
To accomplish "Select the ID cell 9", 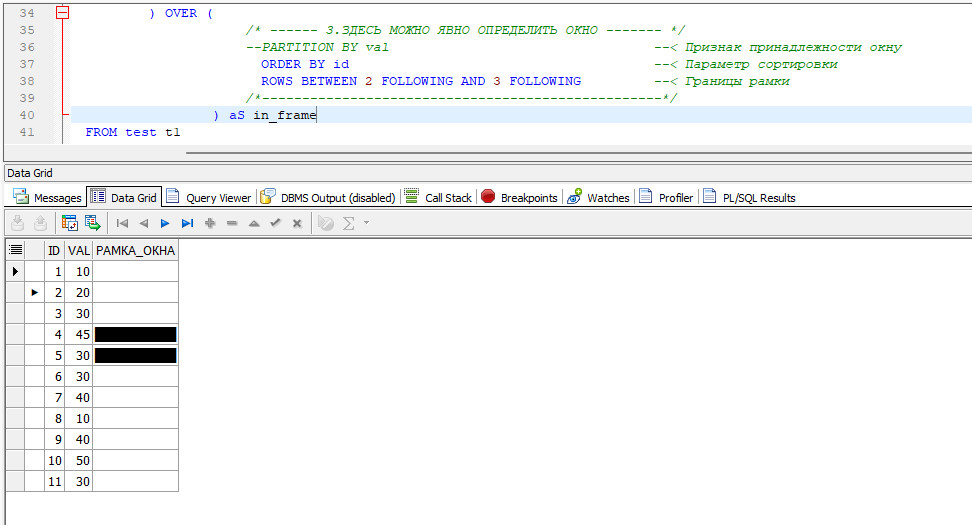I will [55, 439].
